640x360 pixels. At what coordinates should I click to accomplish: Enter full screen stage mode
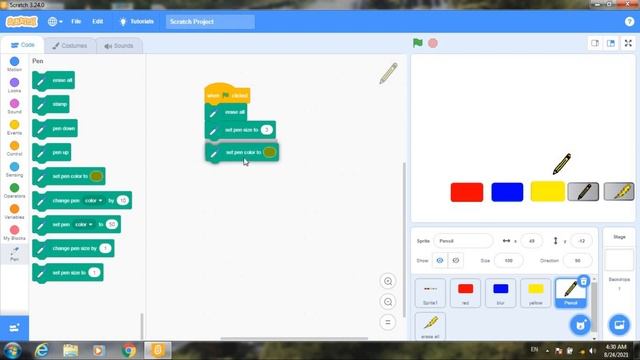point(628,43)
